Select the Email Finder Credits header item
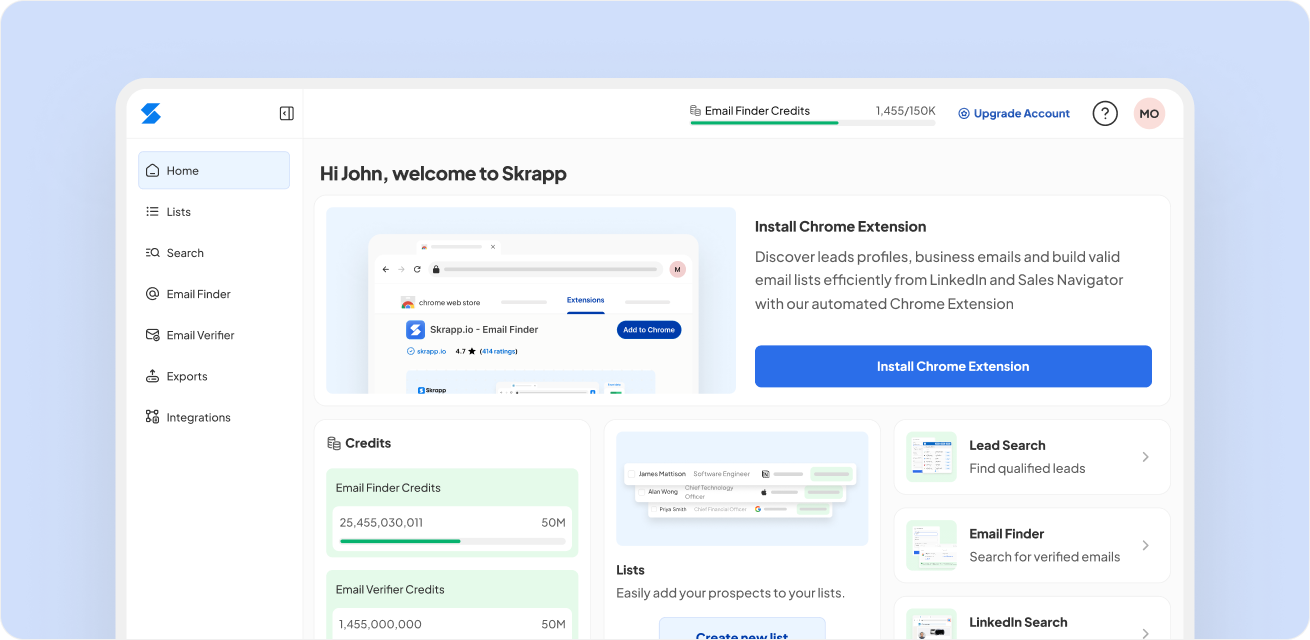 [757, 111]
